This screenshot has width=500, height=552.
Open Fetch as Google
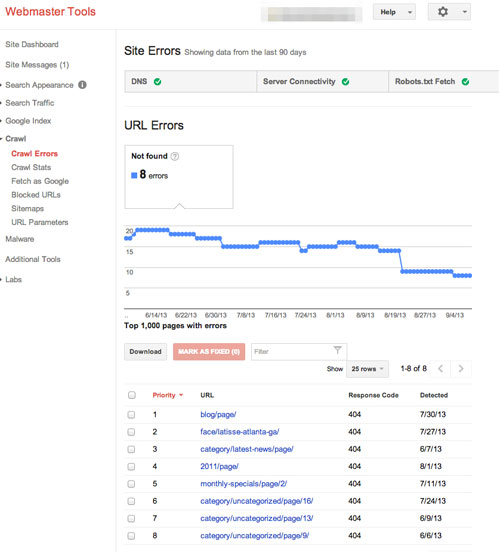click(40, 181)
